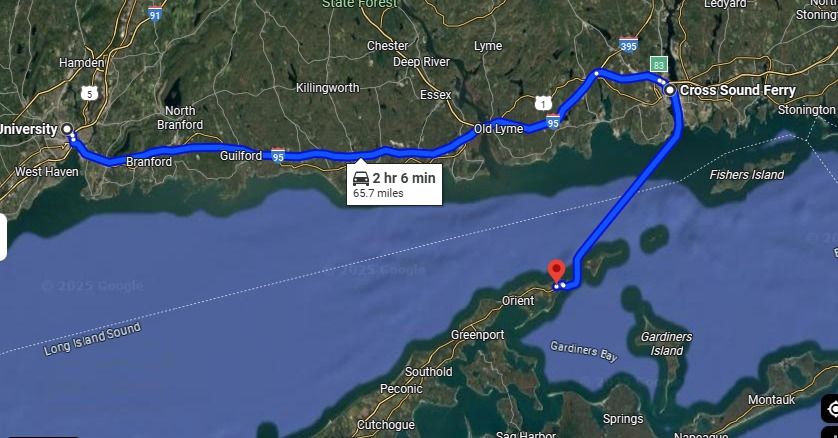Click the Killingworth town label

pos(328,88)
